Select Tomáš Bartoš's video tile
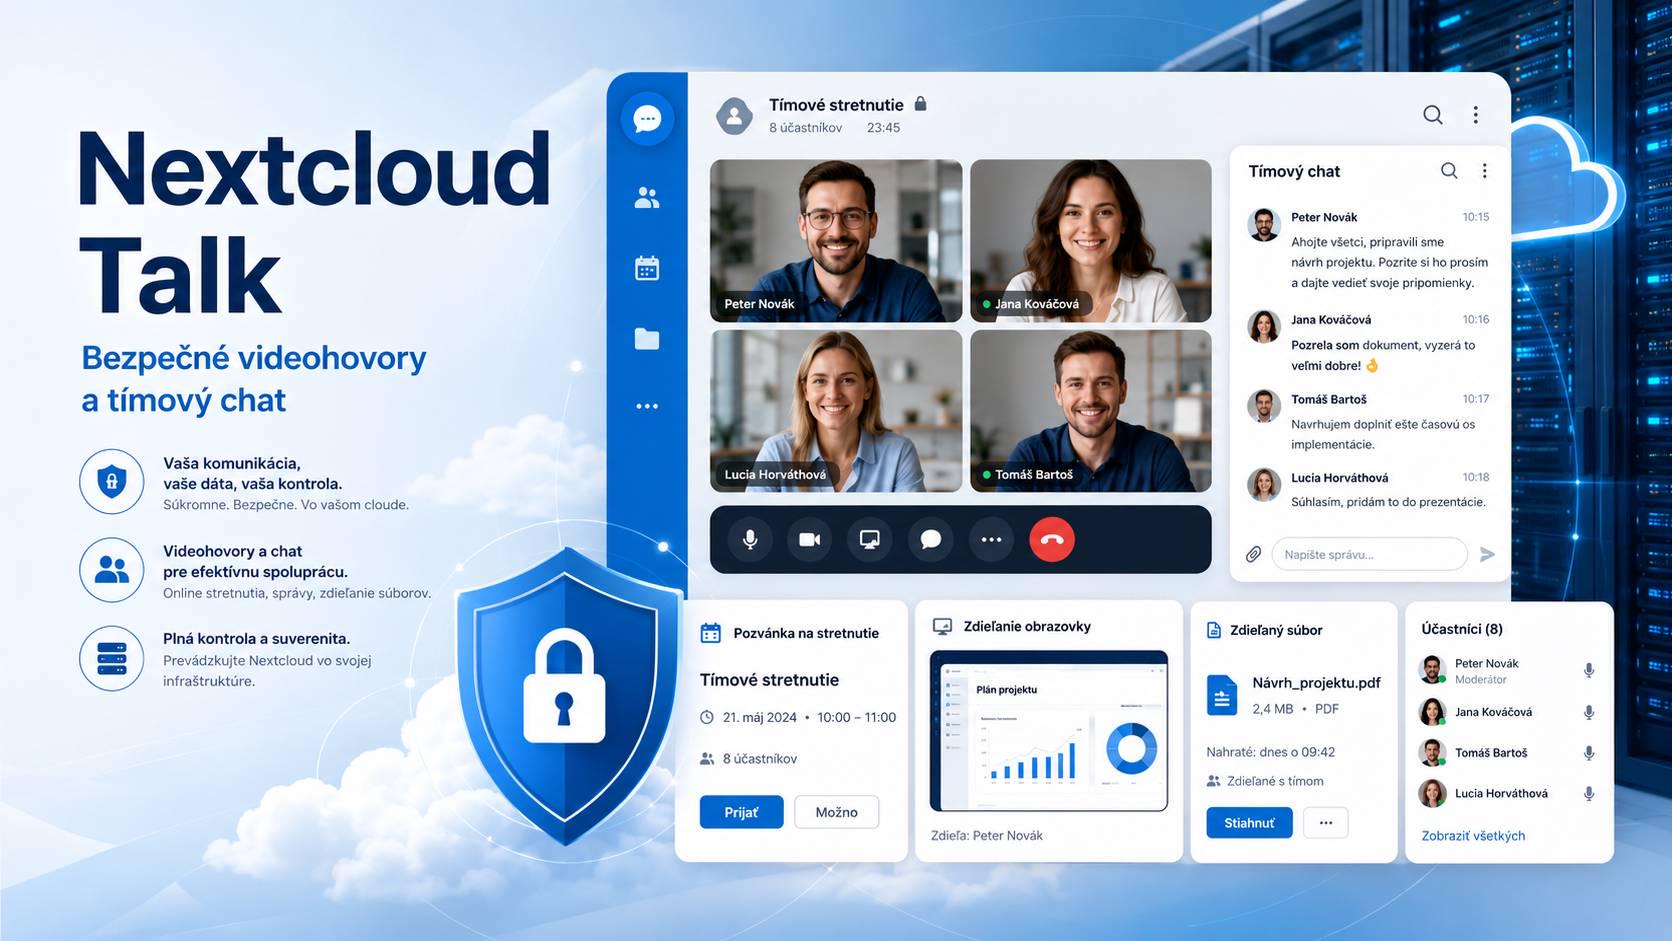 click(x=1091, y=411)
